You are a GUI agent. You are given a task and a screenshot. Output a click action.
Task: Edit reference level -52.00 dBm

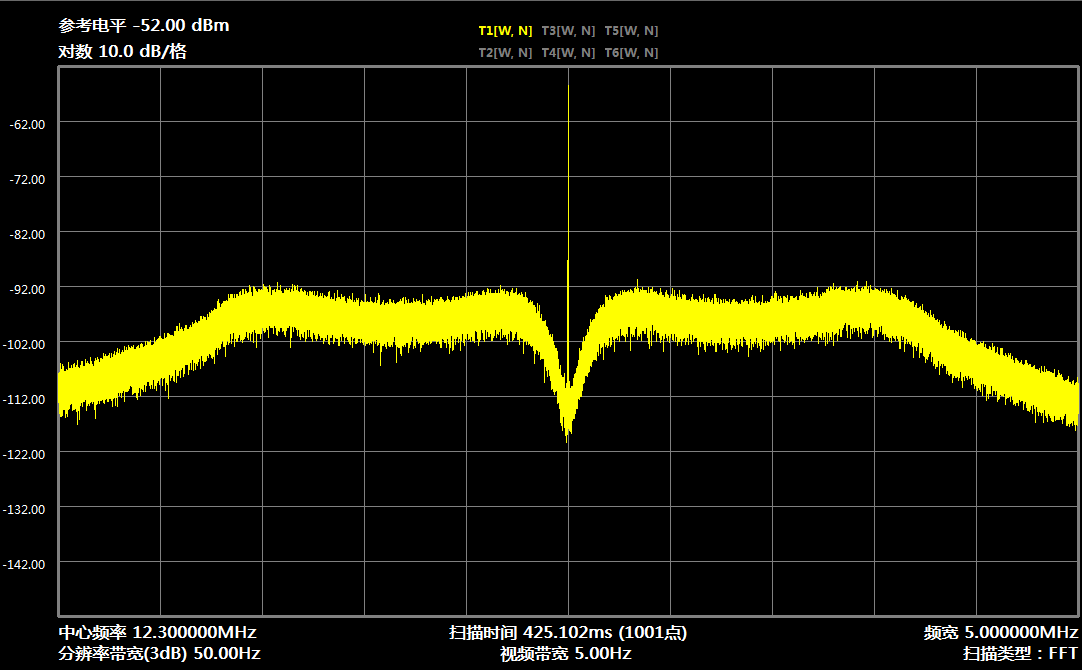pos(144,26)
